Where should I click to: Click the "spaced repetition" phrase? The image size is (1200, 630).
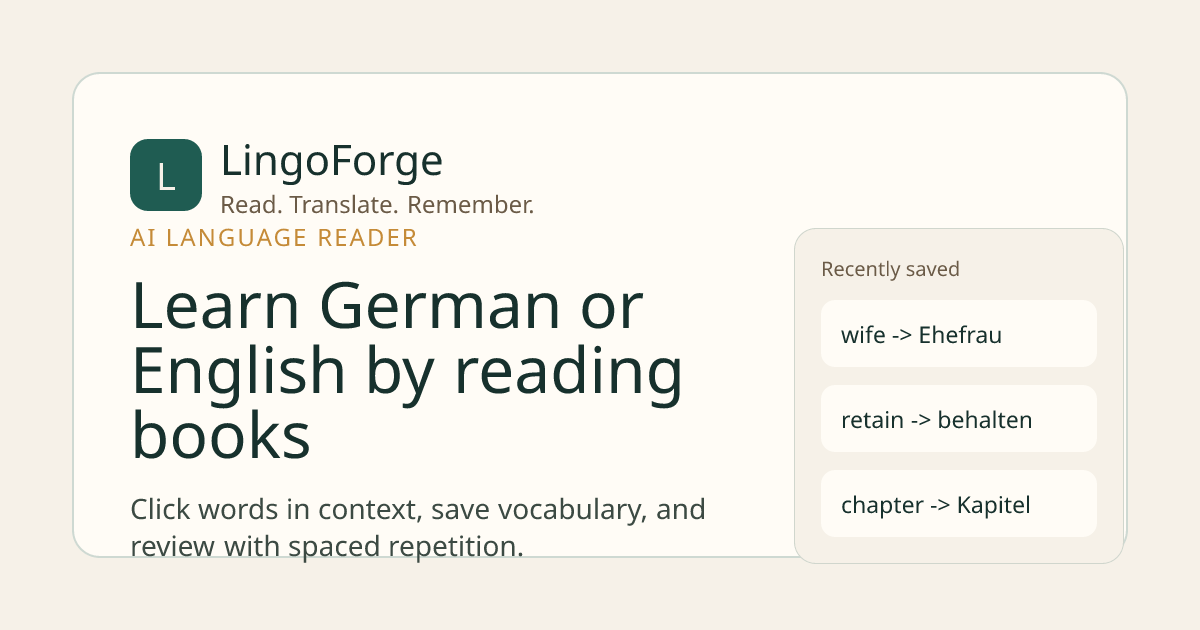423,547
